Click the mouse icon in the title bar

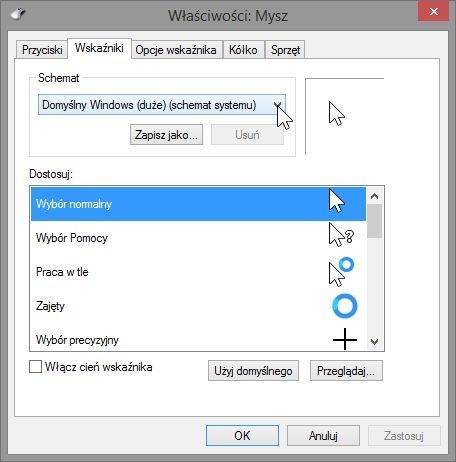click(x=18, y=14)
